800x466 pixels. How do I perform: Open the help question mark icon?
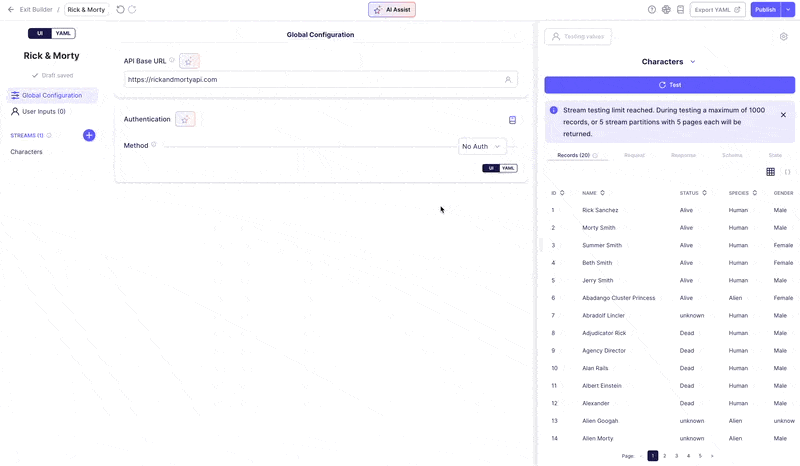pyautogui.click(x=652, y=10)
